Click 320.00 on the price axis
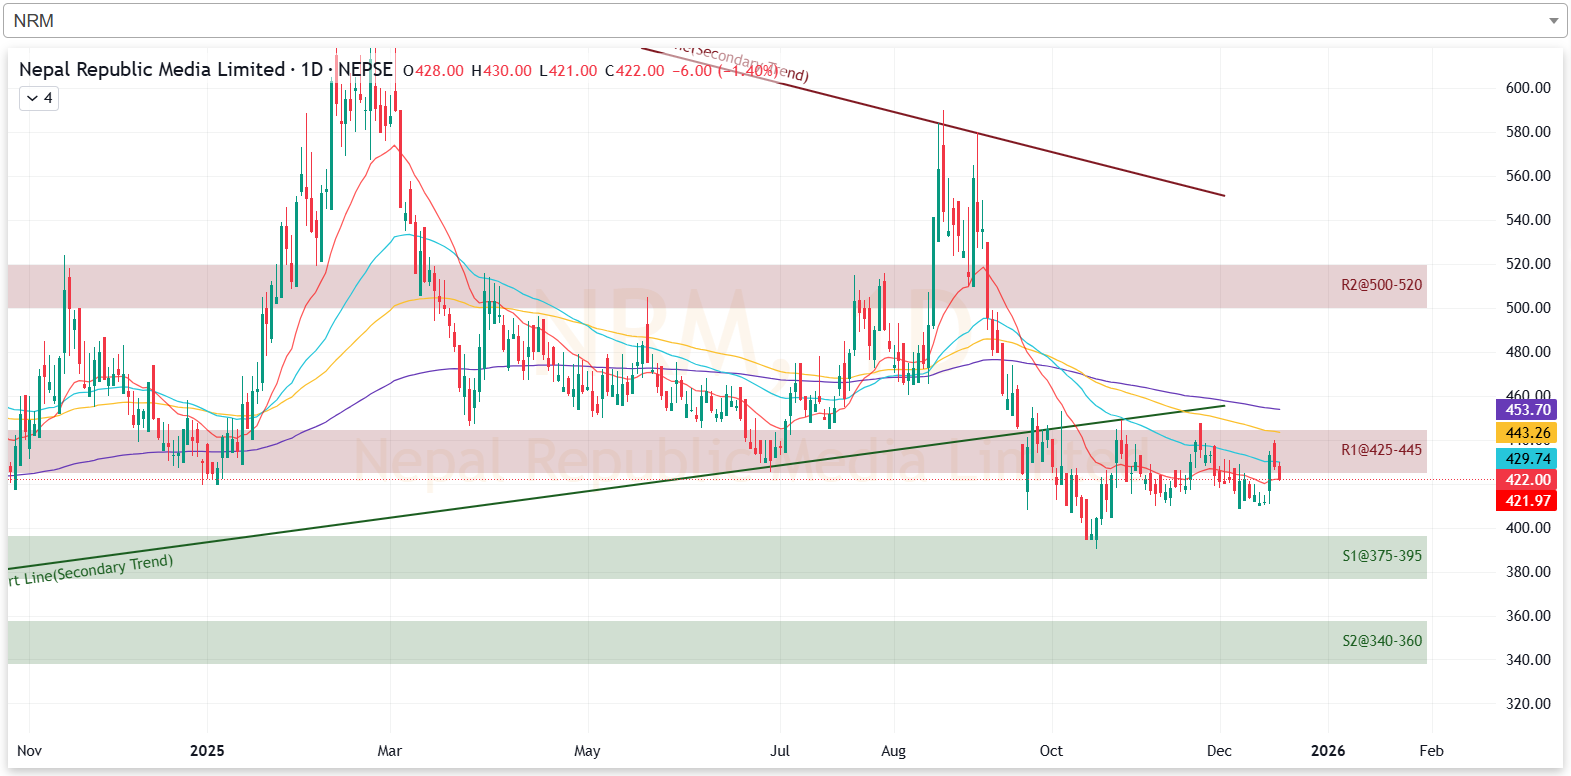This screenshot has width=1571, height=776. (x=1527, y=704)
